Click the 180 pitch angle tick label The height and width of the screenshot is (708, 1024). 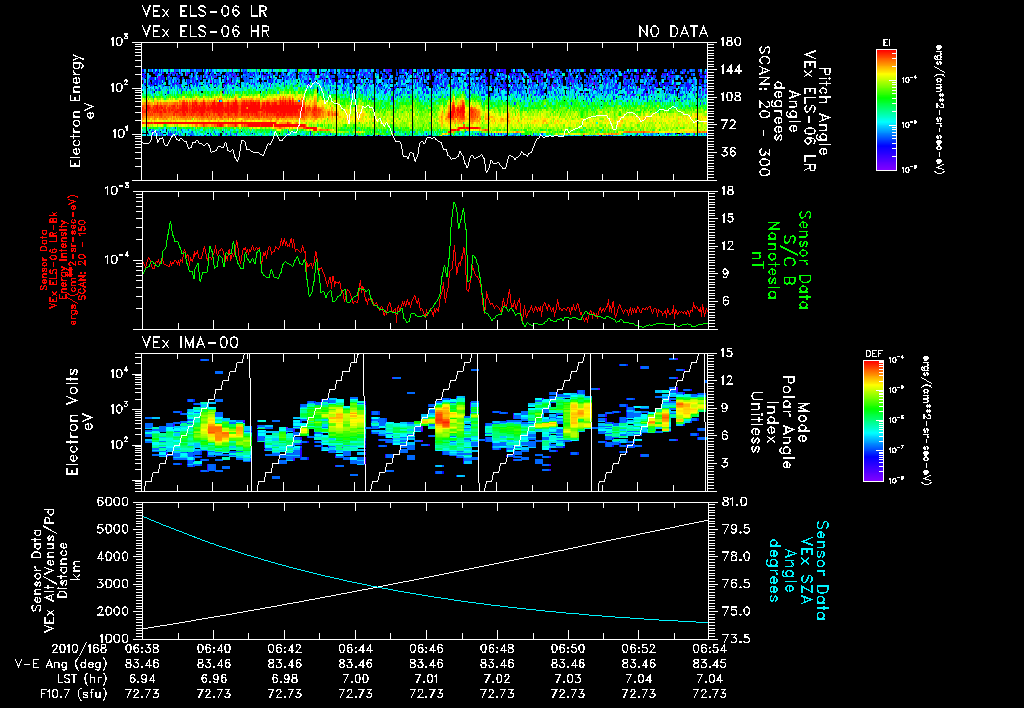click(x=731, y=42)
